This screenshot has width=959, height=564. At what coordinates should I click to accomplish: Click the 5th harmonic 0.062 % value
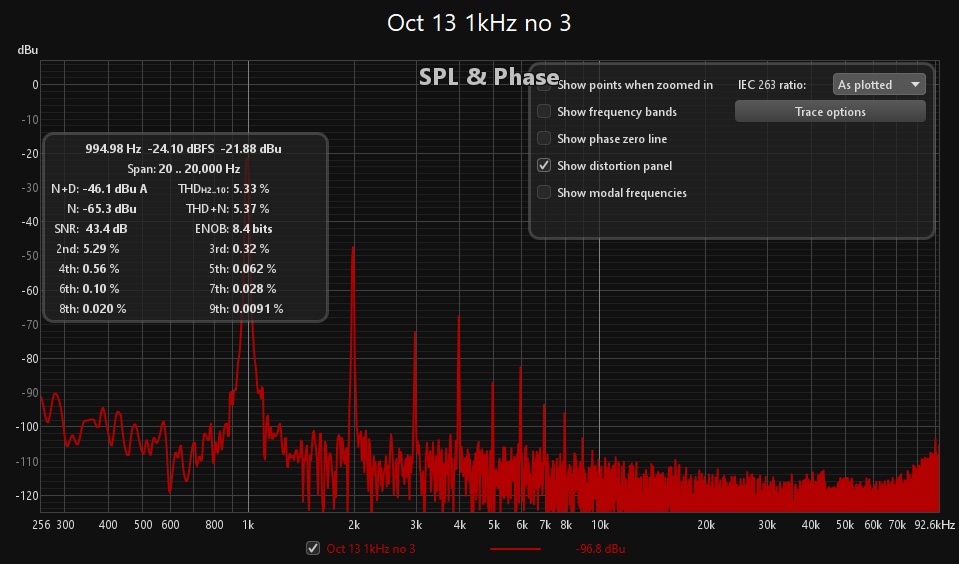point(254,269)
